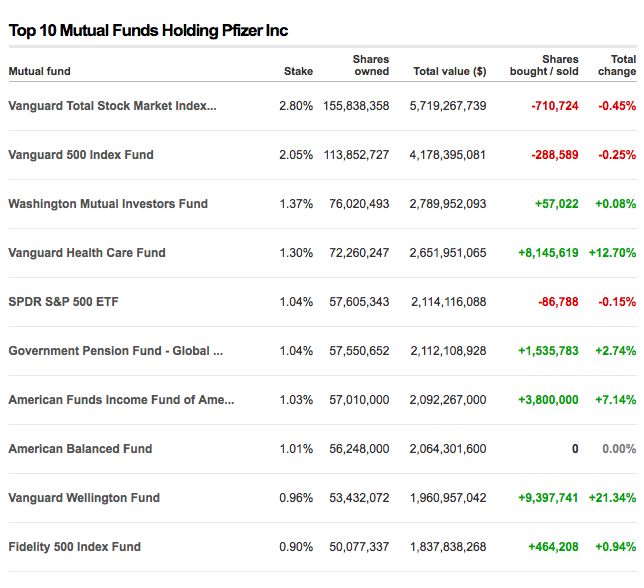This screenshot has height=588, width=644.
Task: Select shares owned 113,852,727
Action: [x=356, y=155]
